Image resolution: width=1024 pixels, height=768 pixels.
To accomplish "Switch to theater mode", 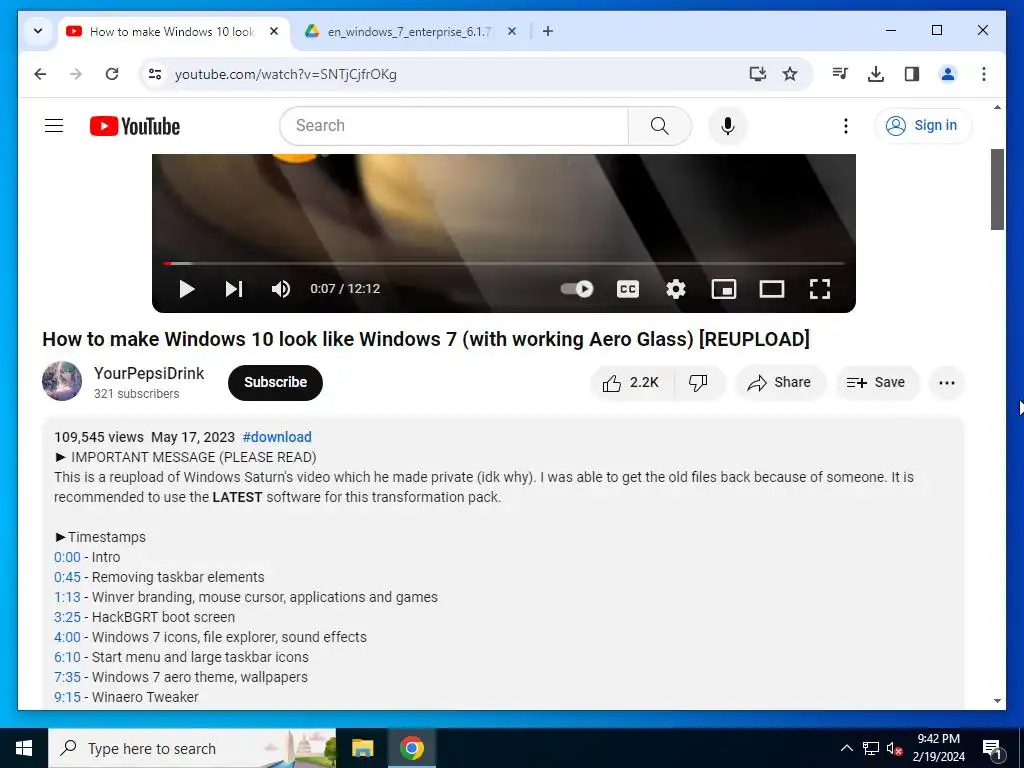I will pos(772,289).
